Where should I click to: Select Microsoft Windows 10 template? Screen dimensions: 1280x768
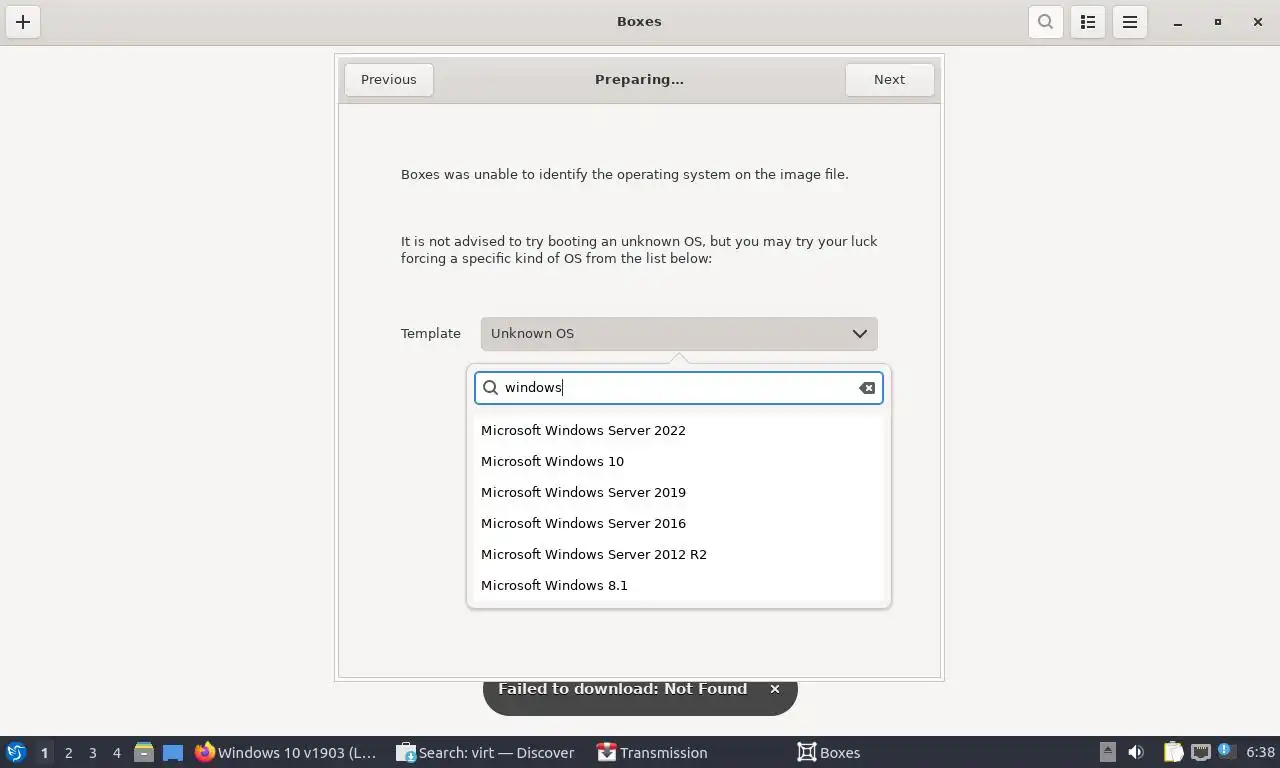[x=679, y=462]
